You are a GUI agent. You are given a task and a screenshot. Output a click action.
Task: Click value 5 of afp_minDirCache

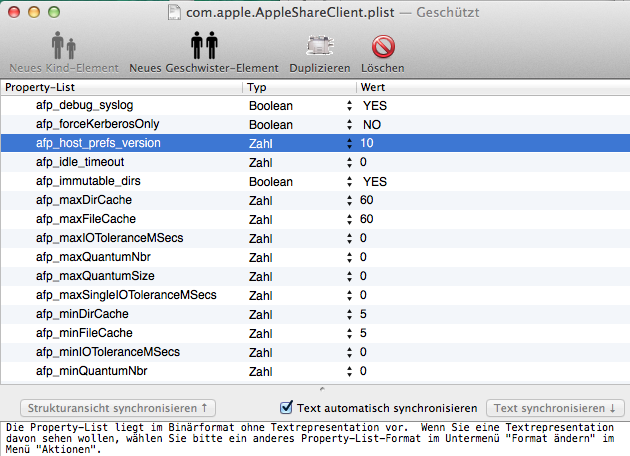tap(363, 314)
